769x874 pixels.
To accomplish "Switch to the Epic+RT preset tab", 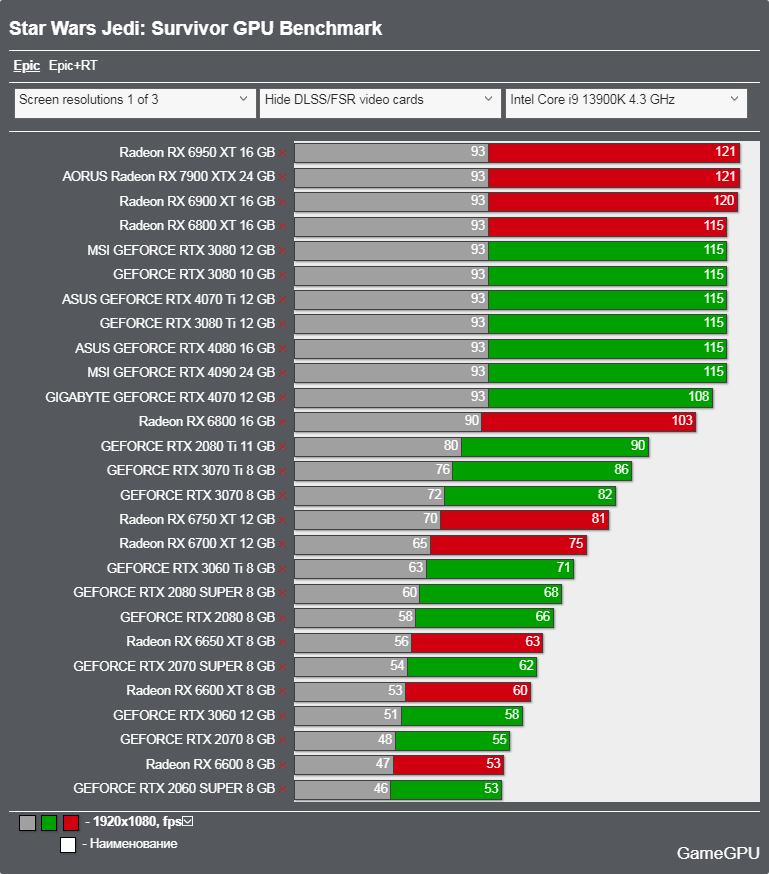I will click(73, 66).
